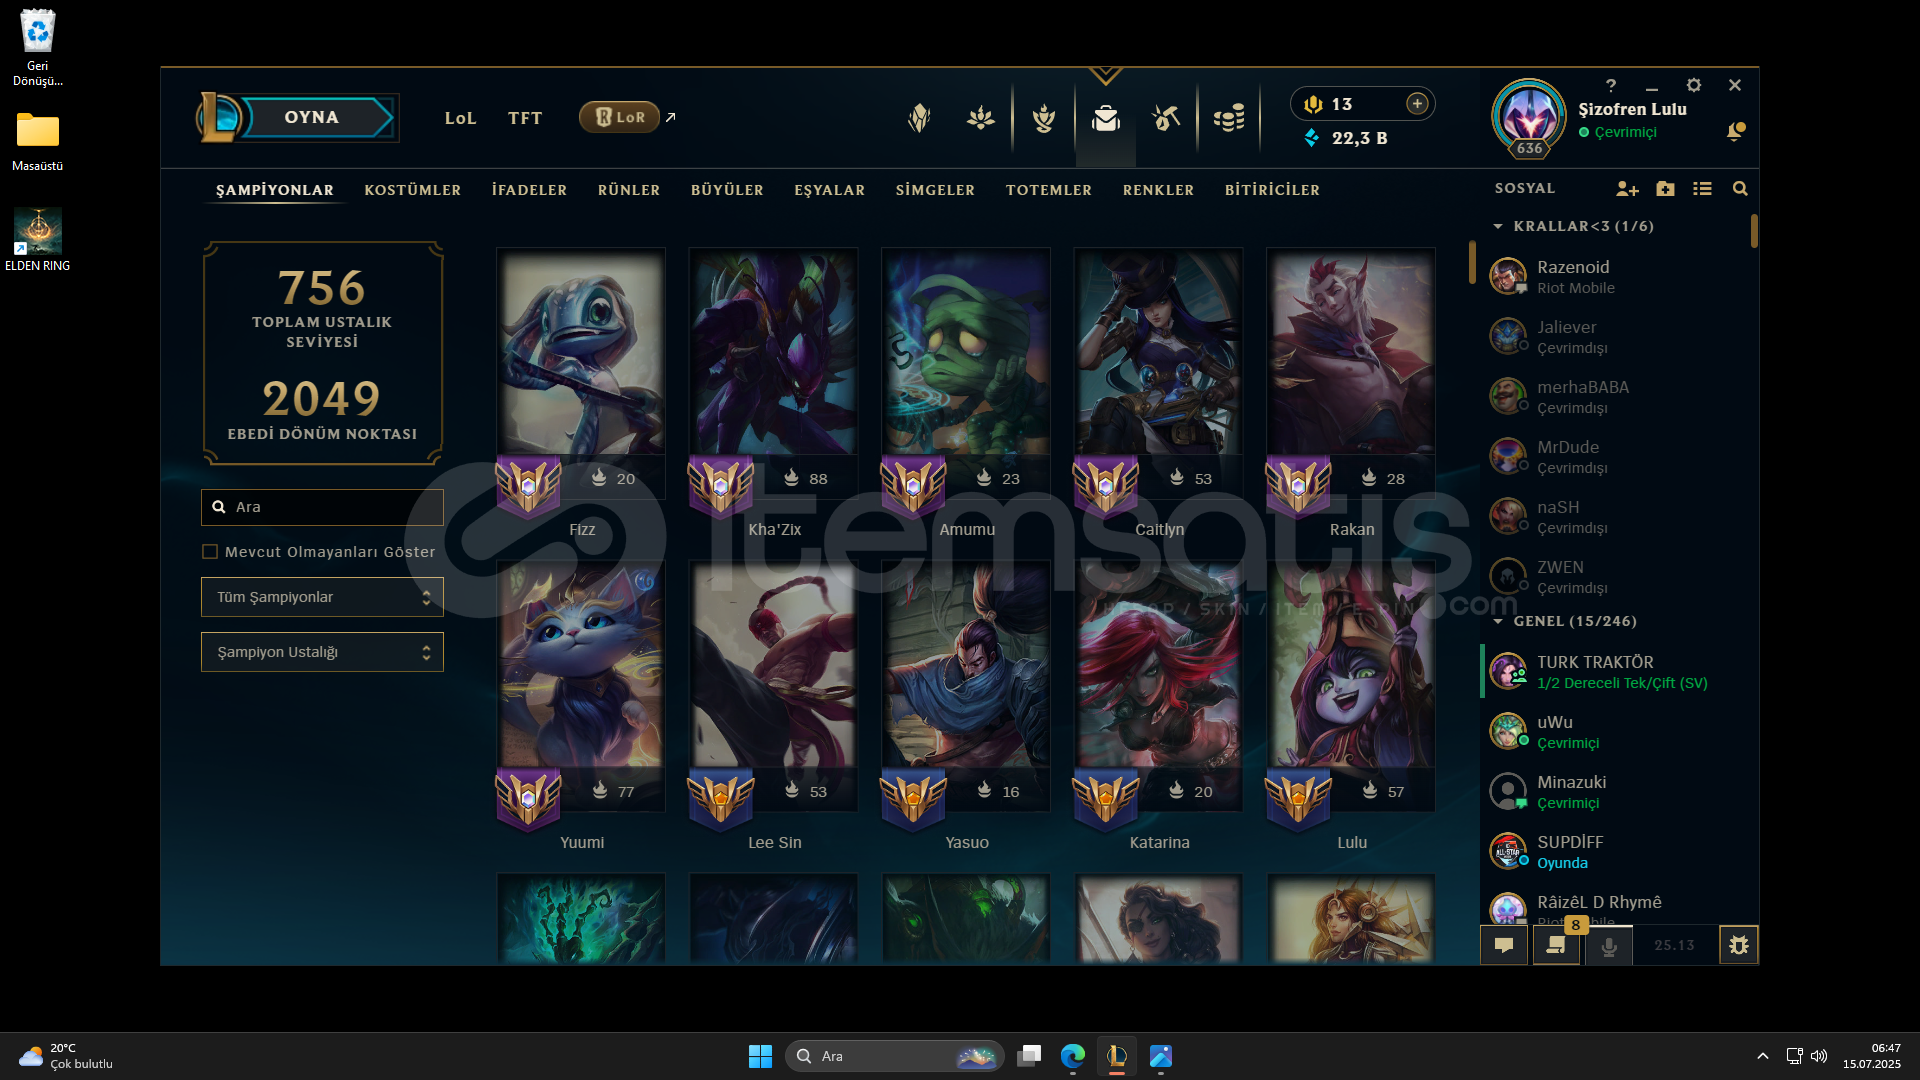This screenshot has height=1080, width=1920.
Task: Open the Tüm Şampiyonlar filter dropdown
Action: [322, 597]
